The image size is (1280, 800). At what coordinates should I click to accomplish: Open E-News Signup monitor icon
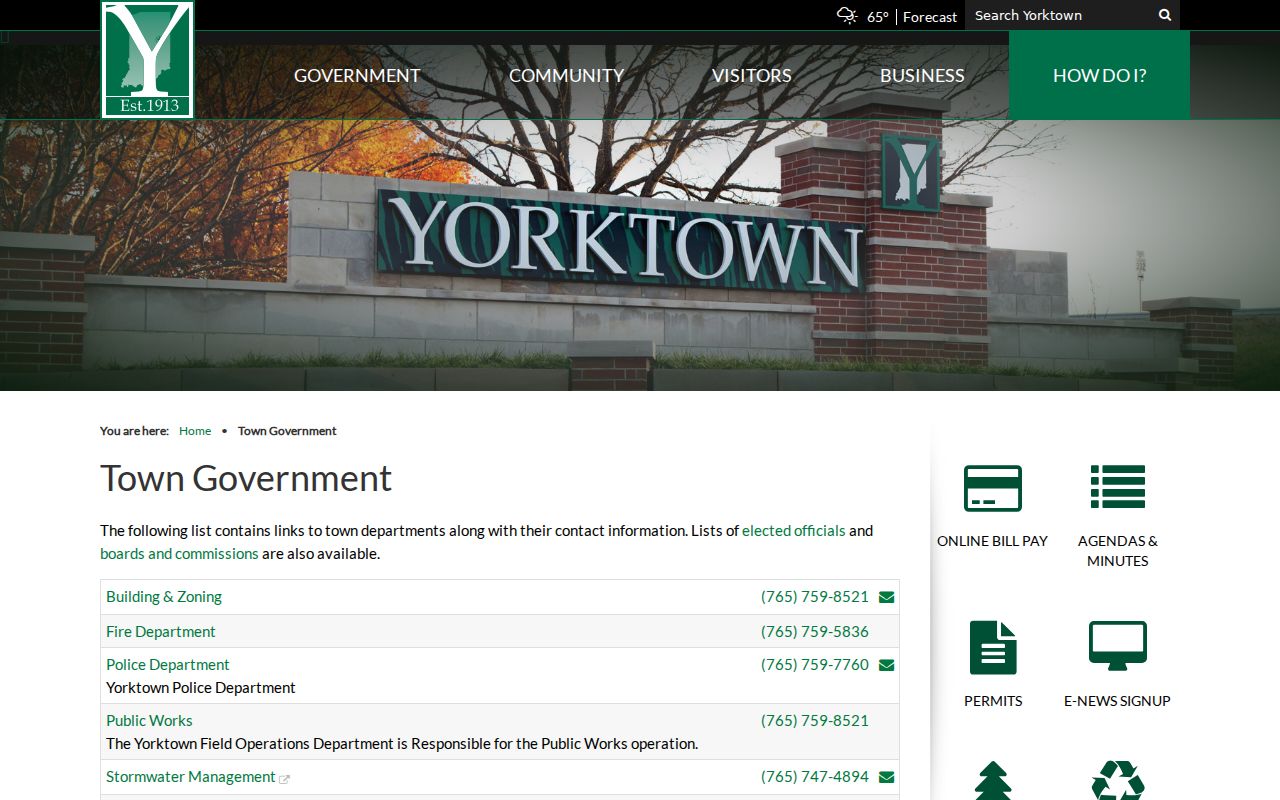coord(1118,646)
